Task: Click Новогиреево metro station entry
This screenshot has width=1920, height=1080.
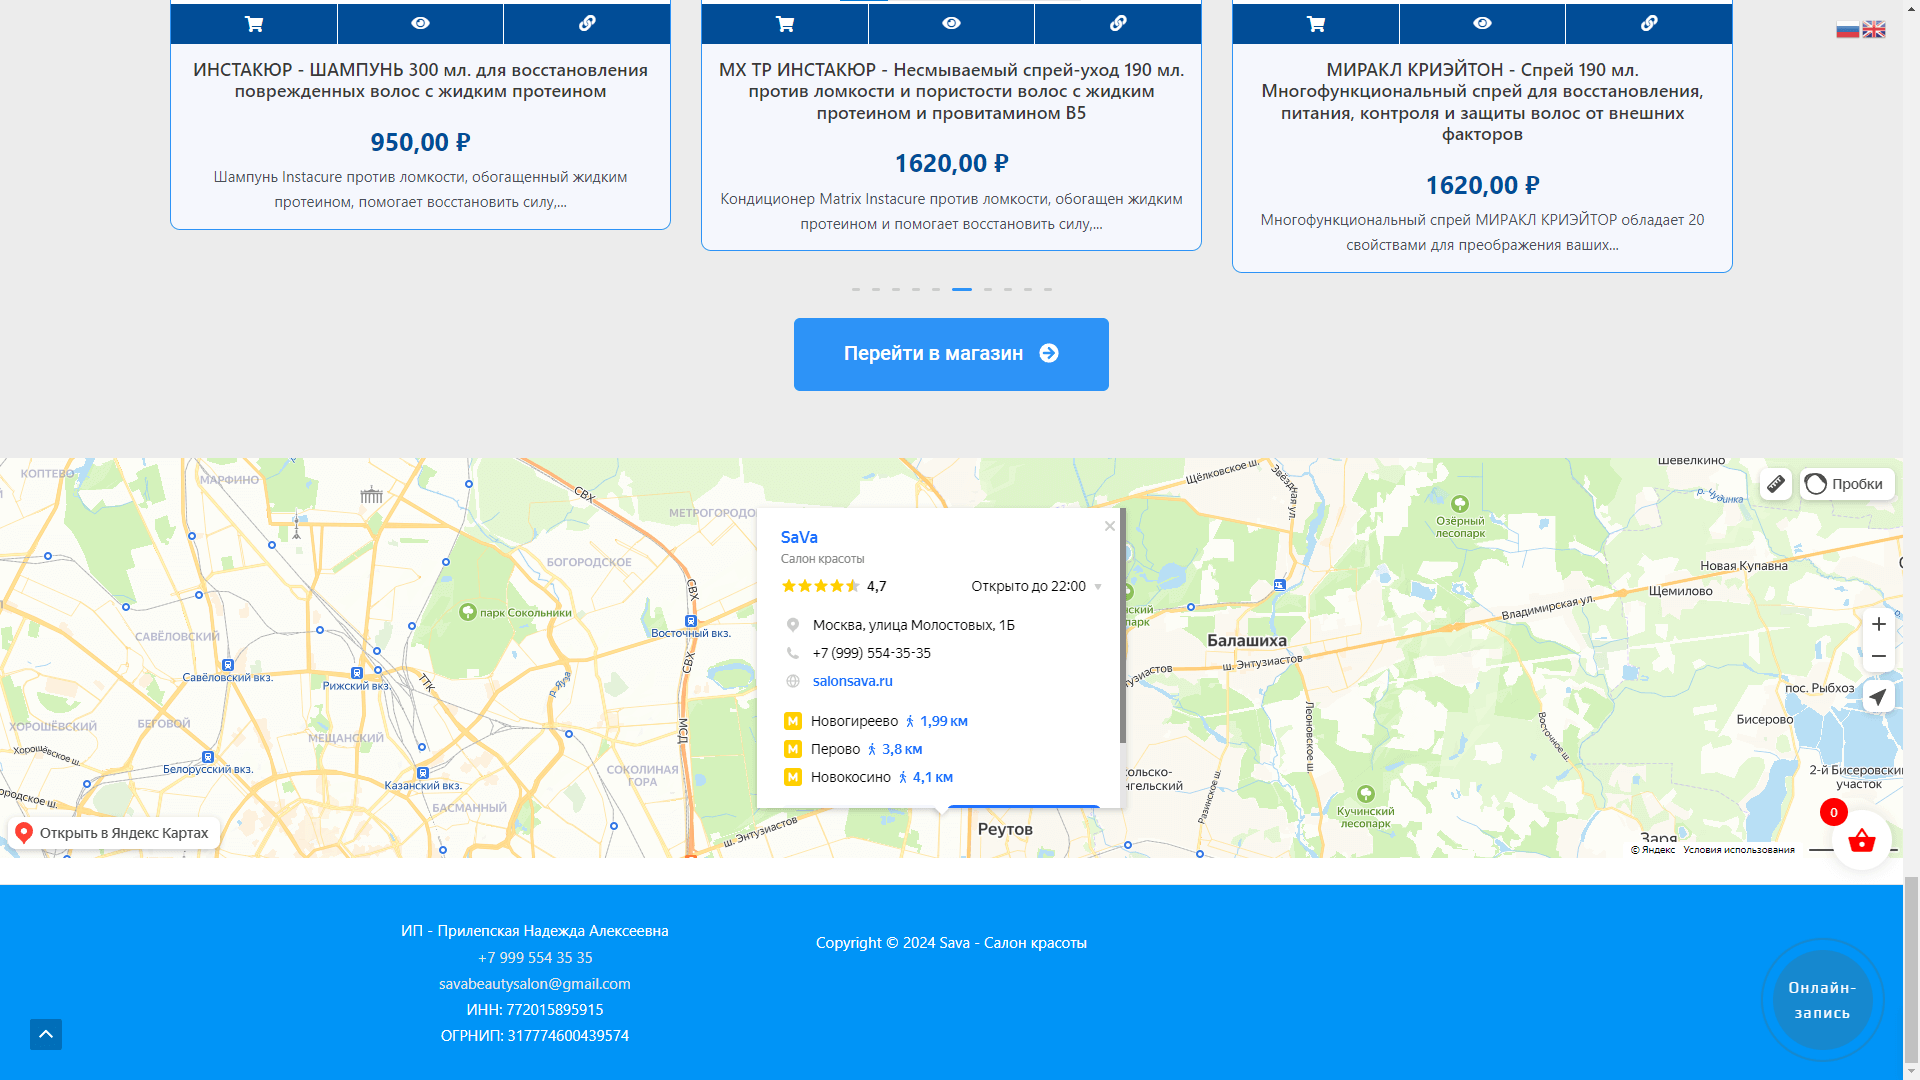Action: [x=854, y=721]
